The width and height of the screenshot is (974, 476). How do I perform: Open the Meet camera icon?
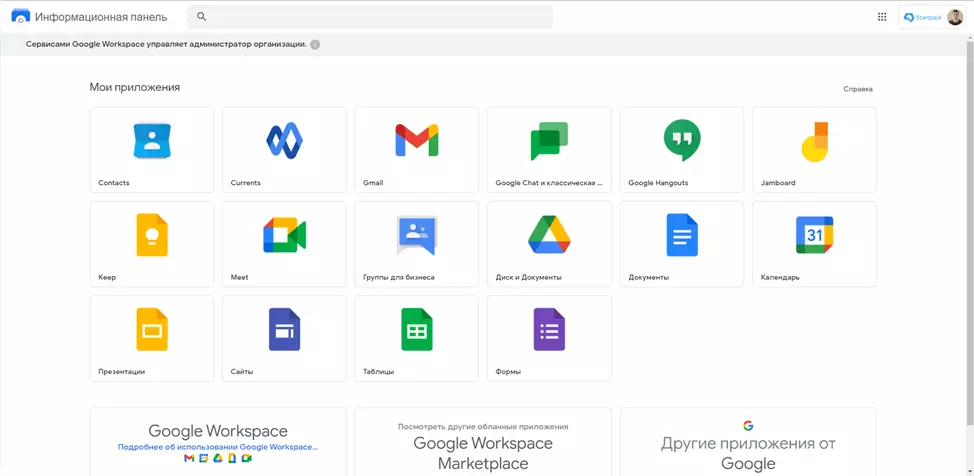click(x=284, y=235)
